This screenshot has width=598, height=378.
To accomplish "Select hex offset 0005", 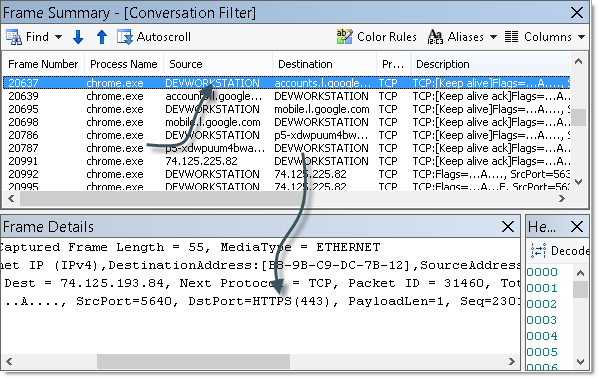I will tap(542, 352).
